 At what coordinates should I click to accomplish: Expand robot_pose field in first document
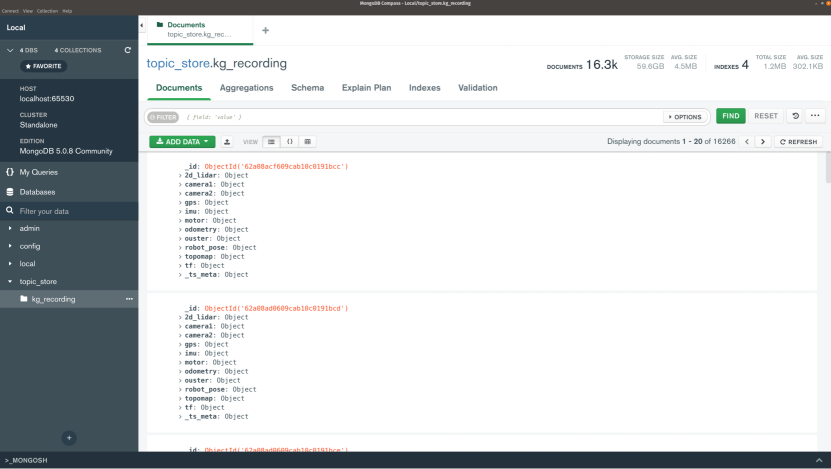180,247
